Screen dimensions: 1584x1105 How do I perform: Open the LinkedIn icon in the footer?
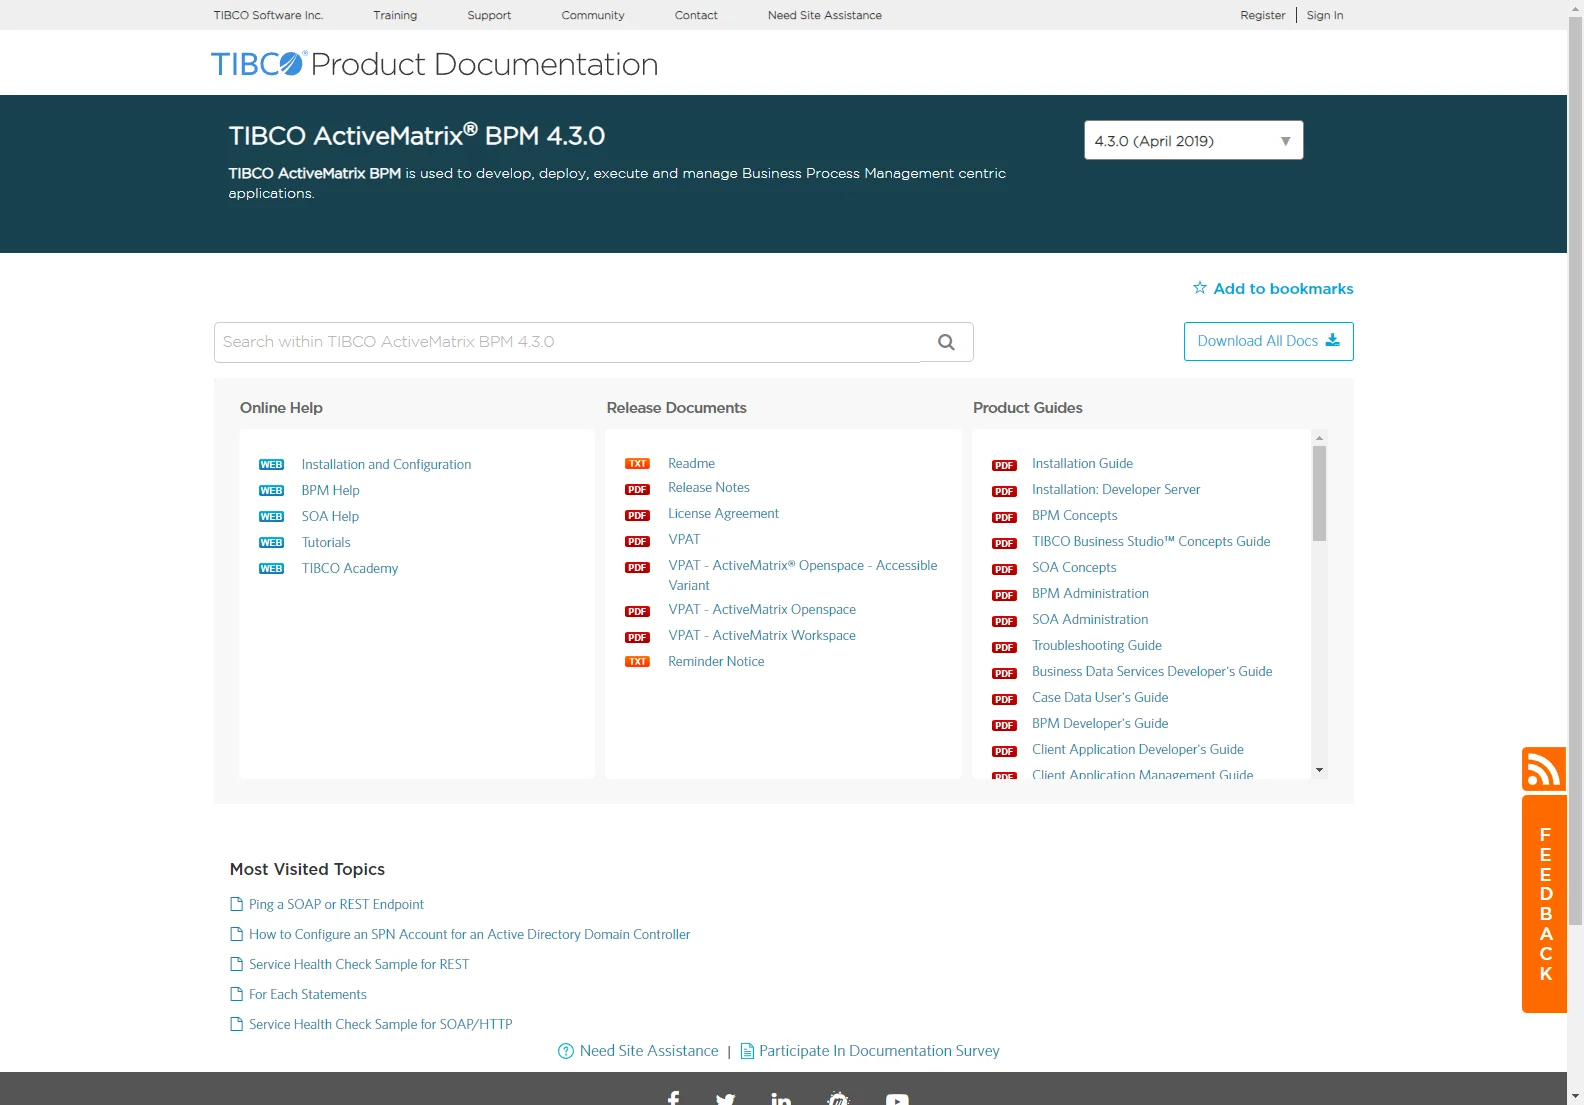(x=781, y=1099)
